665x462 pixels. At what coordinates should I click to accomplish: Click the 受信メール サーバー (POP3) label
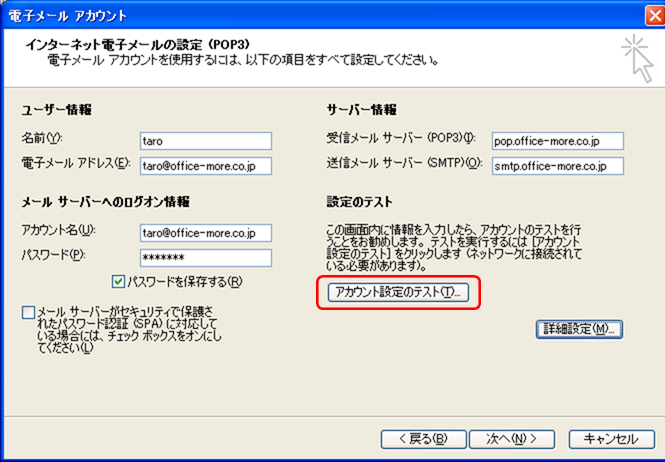pyautogui.click(x=401, y=138)
